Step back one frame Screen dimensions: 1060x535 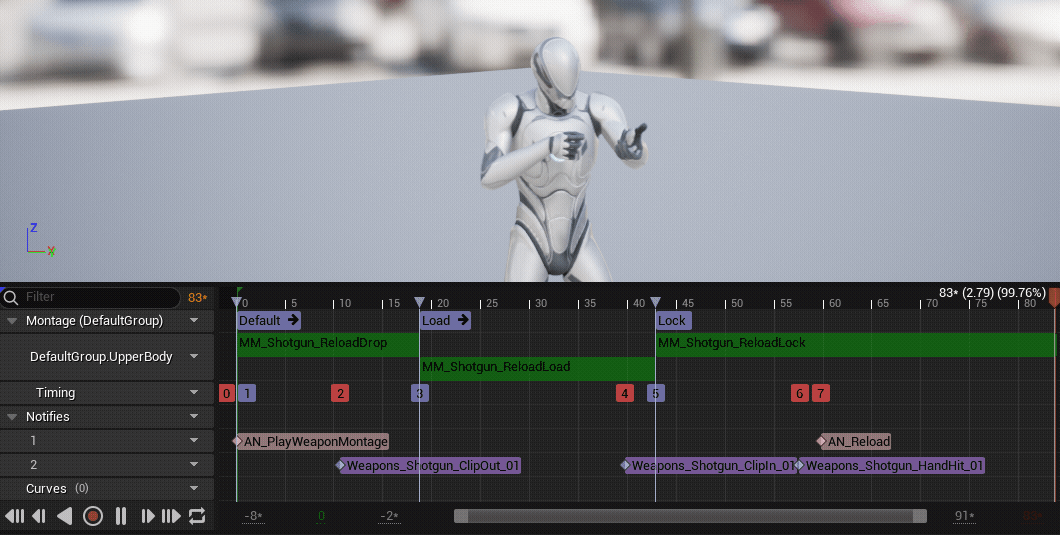point(39,516)
